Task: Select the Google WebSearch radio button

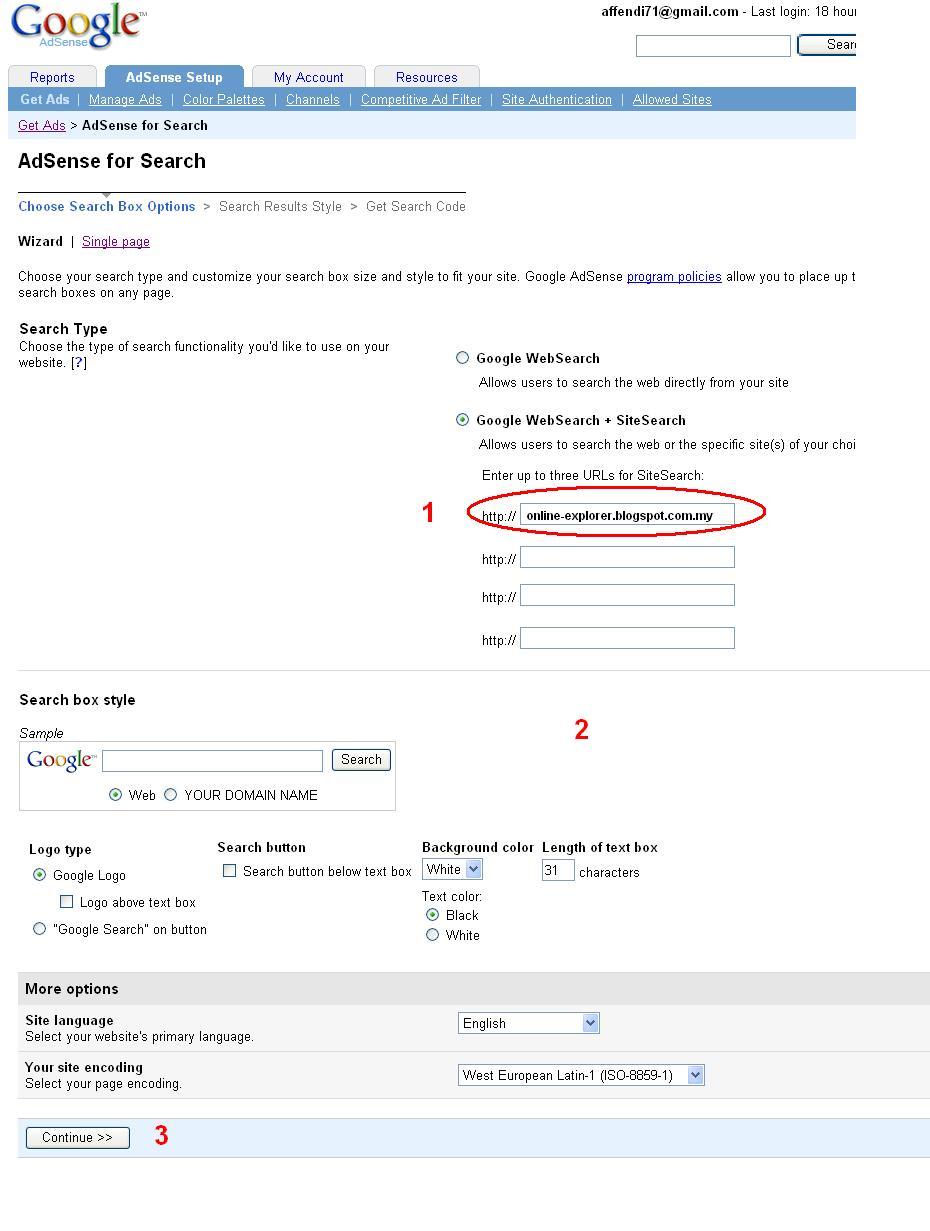Action: (x=462, y=358)
